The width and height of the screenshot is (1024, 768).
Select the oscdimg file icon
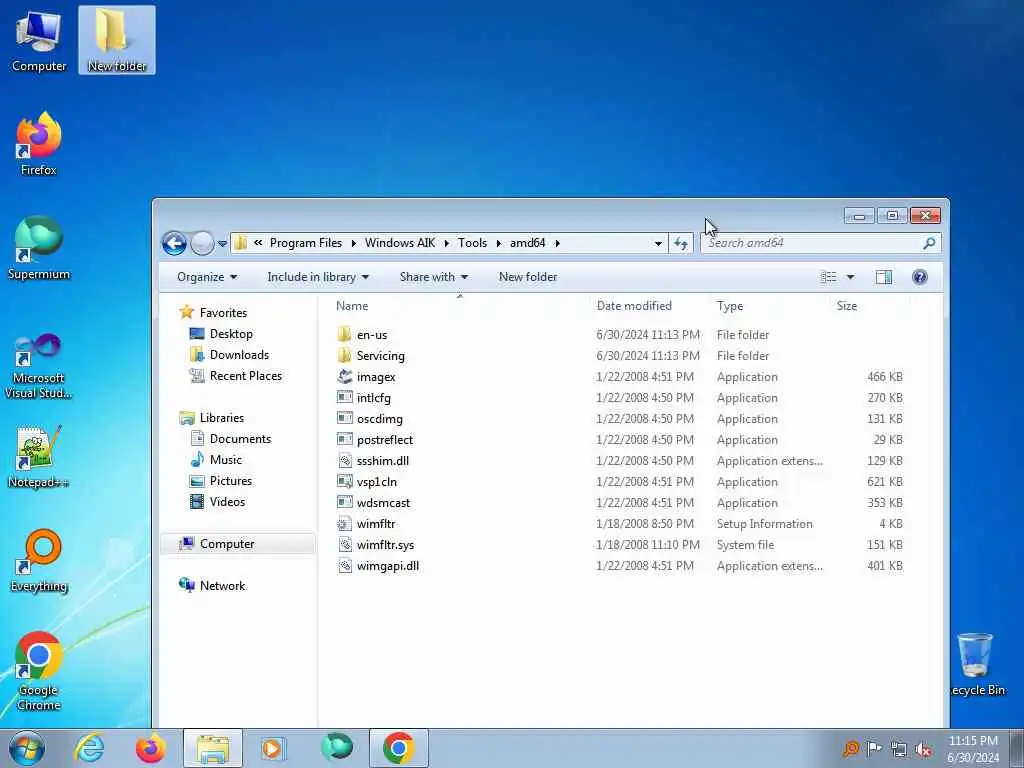(x=345, y=418)
